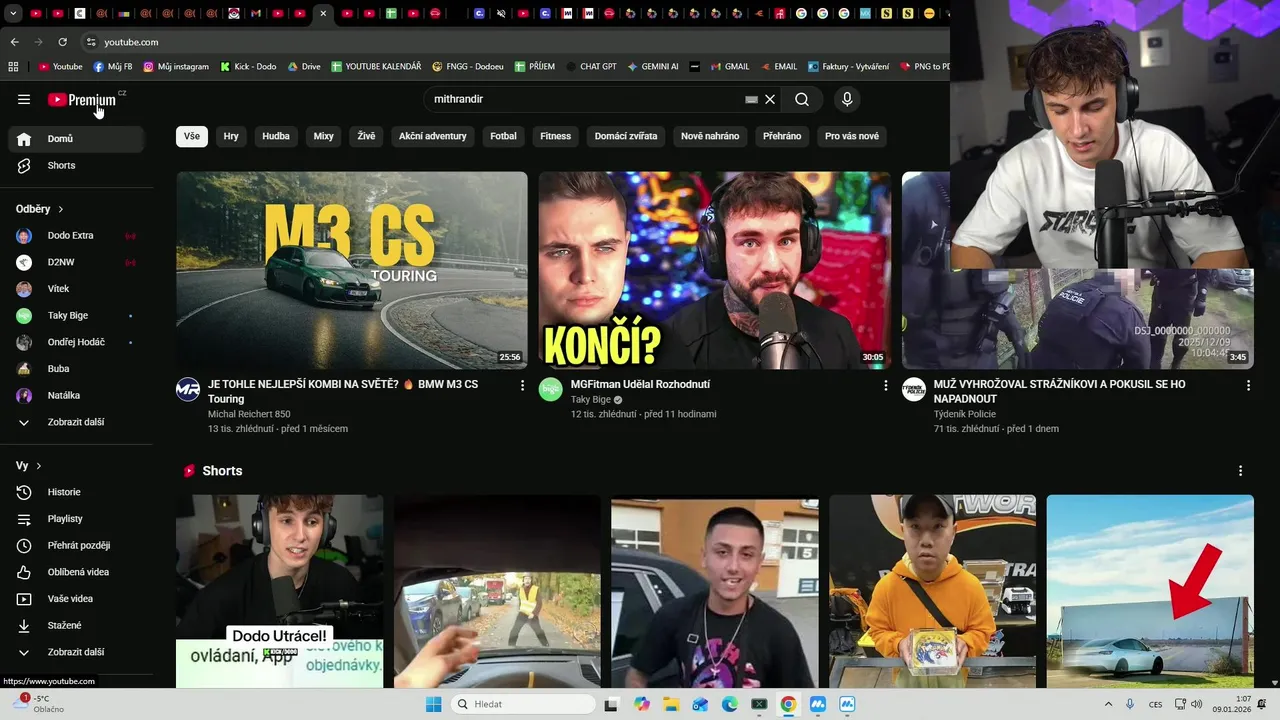Play the short with the red arrow
Image resolution: width=1280 pixels, height=720 pixels.
1150,591
